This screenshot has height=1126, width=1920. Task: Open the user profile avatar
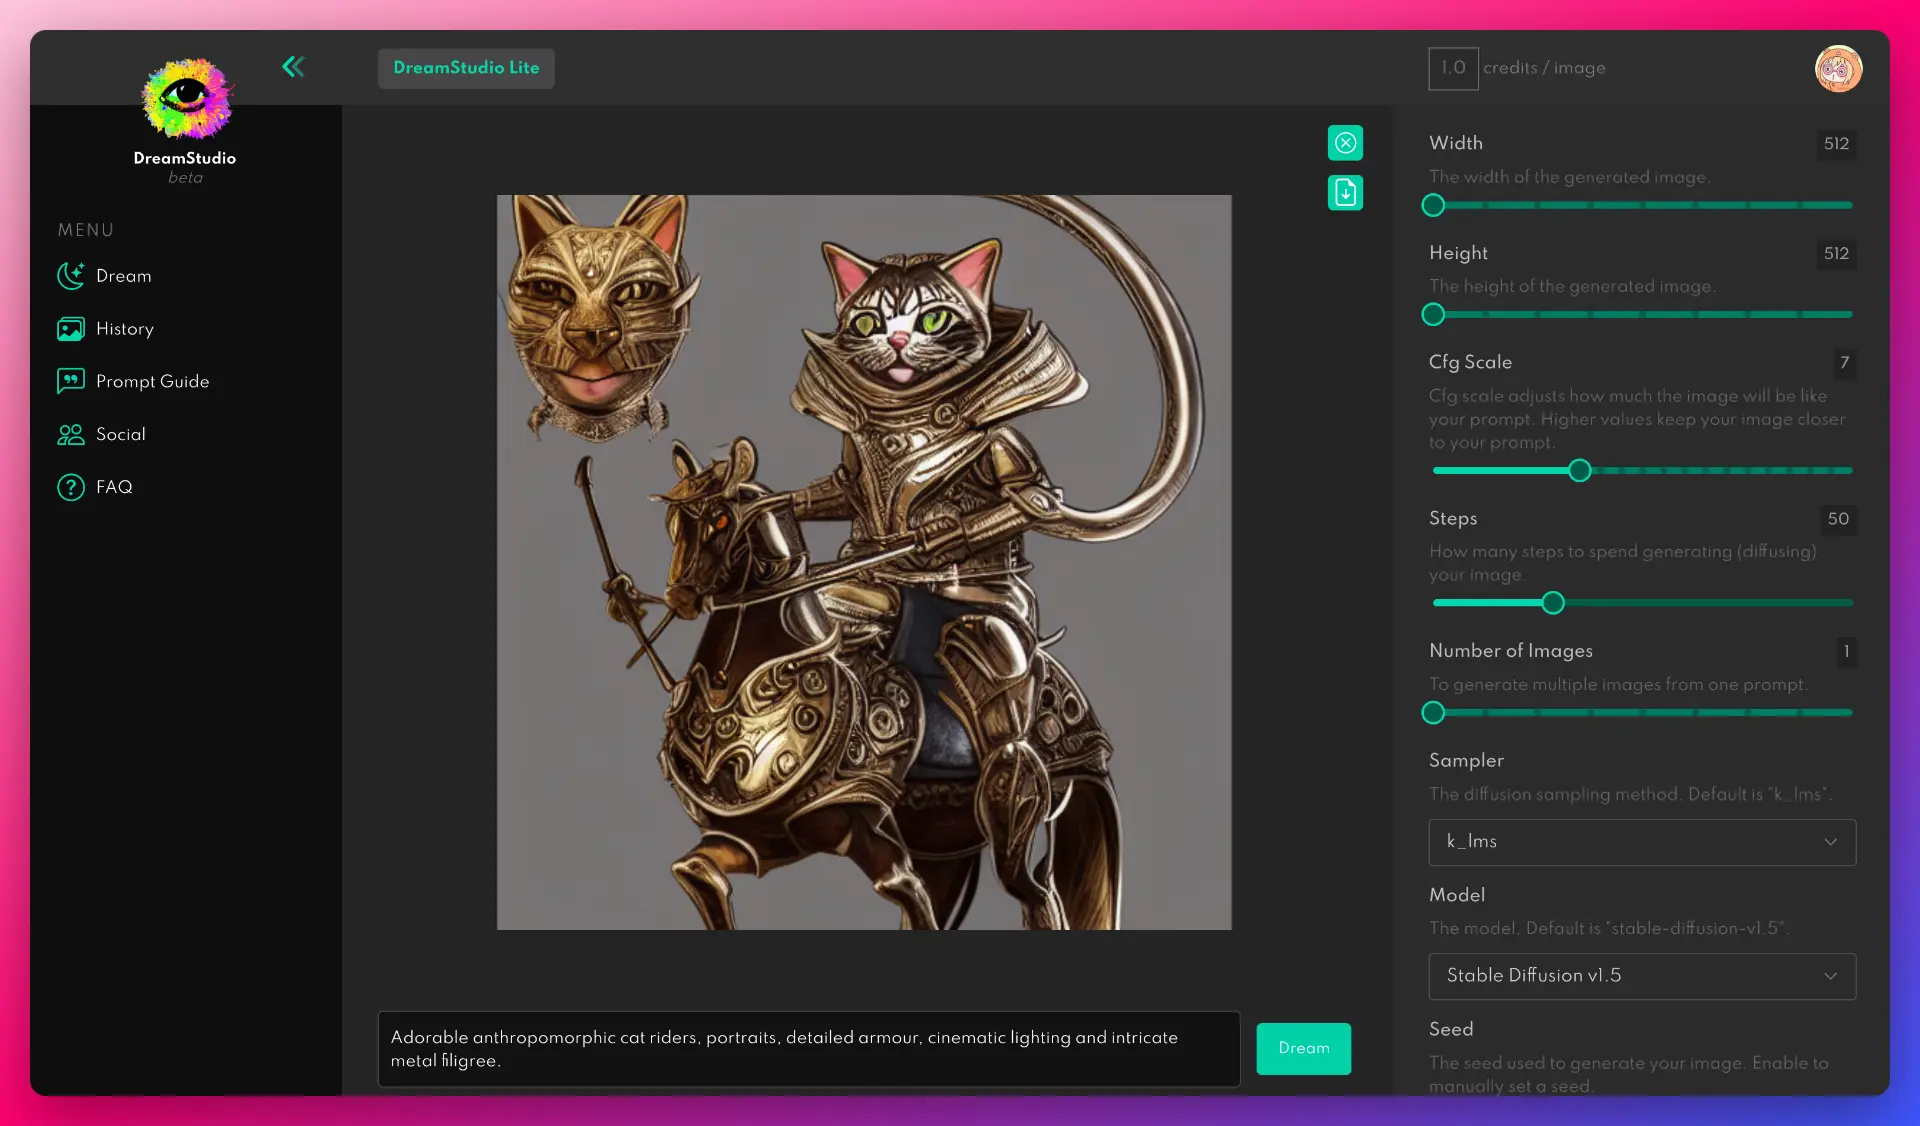pos(1838,69)
